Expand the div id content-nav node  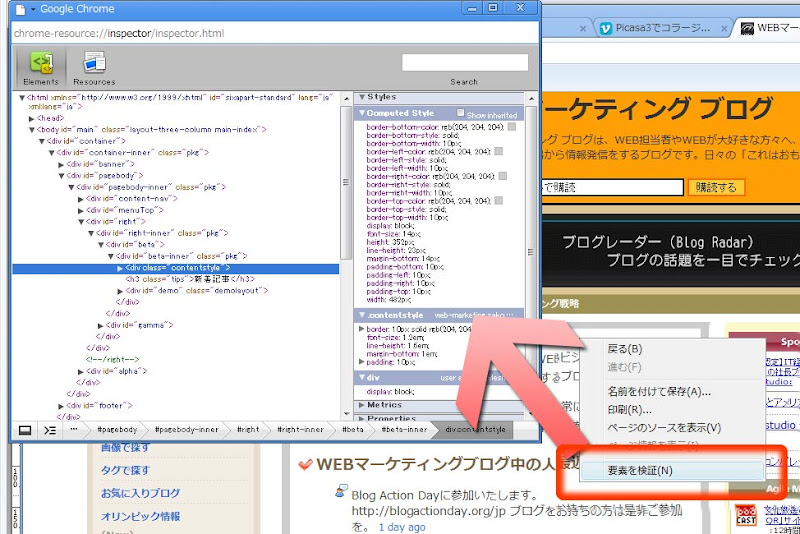[81, 199]
